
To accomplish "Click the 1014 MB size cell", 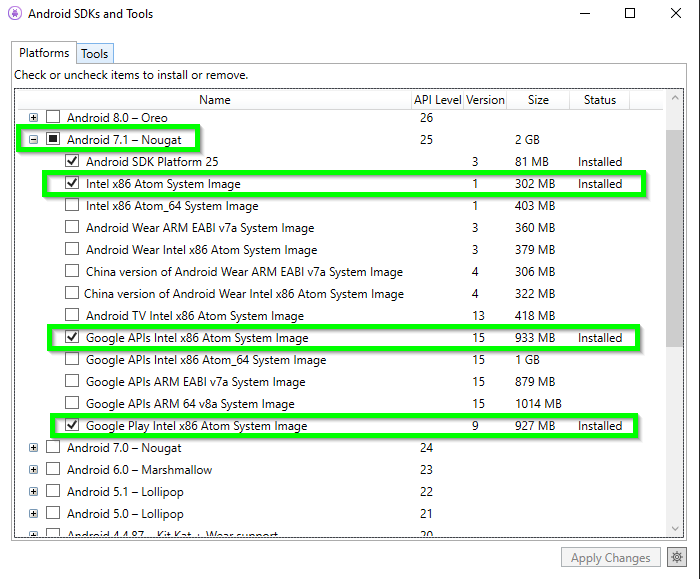I will click(538, 404).
